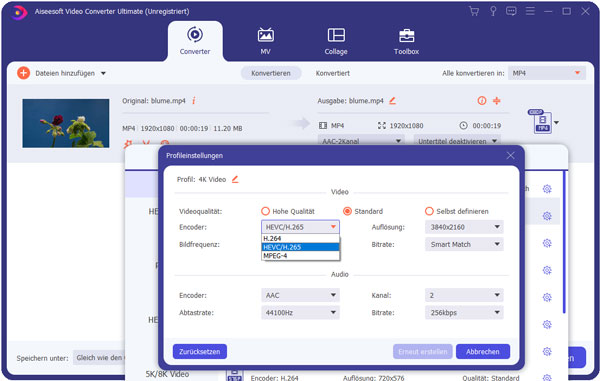Click the orange split plus icon
600x381 pixels.
pyautogui.click(x=497, y=101)
